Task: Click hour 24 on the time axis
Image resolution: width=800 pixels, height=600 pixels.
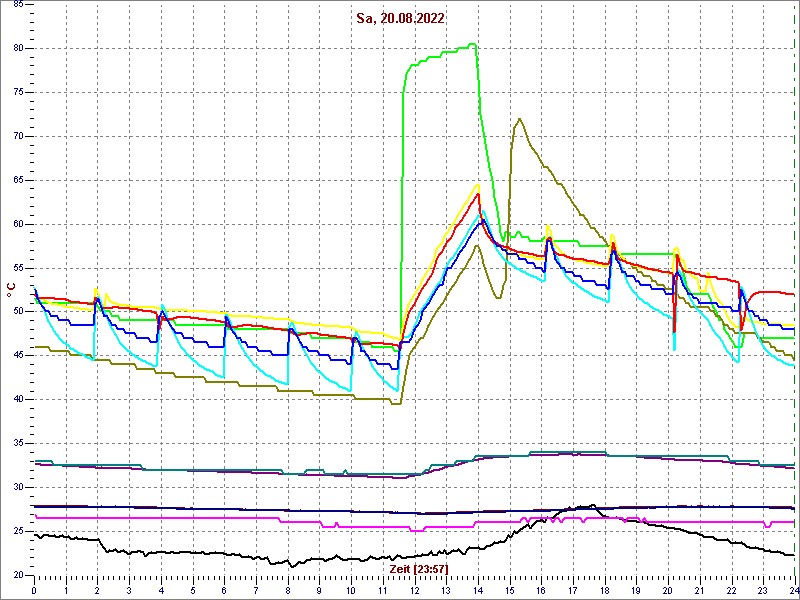Action: point(794,591)
